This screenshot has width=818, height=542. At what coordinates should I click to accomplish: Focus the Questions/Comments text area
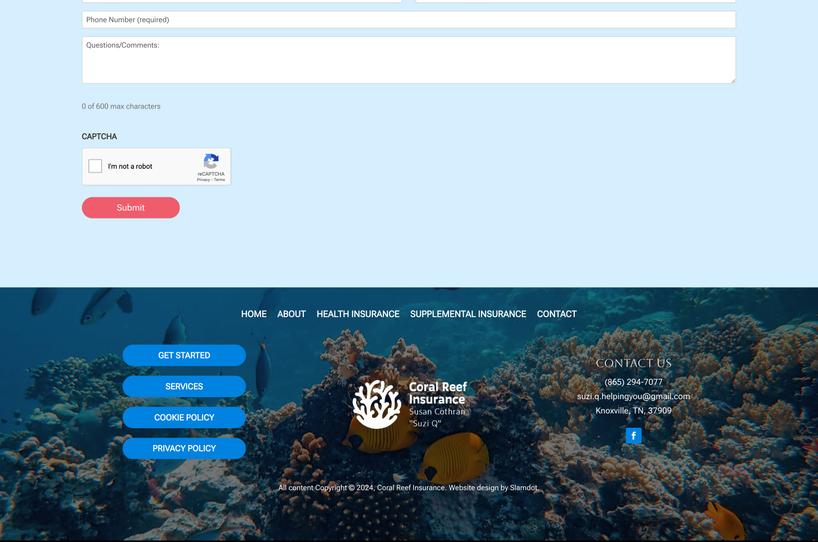(x=408, y=60)
